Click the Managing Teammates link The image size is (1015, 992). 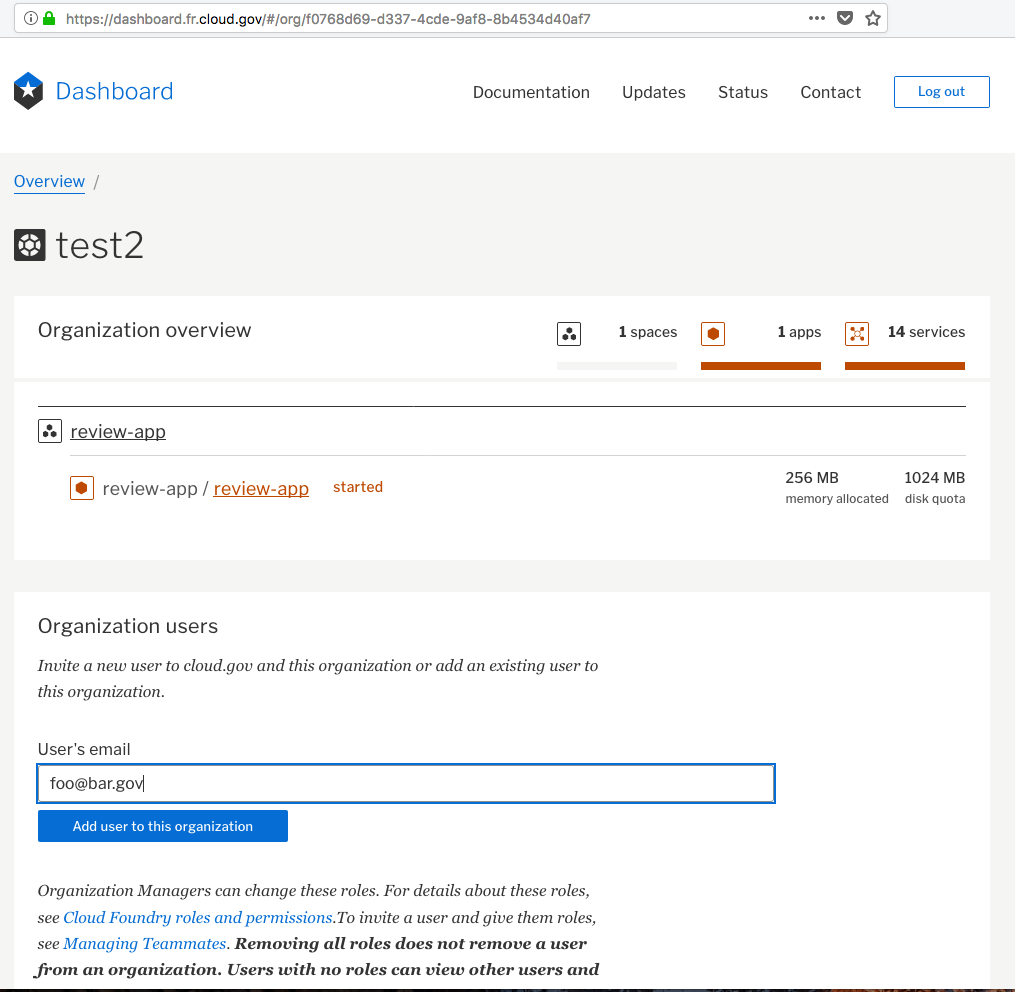(144, 943)
